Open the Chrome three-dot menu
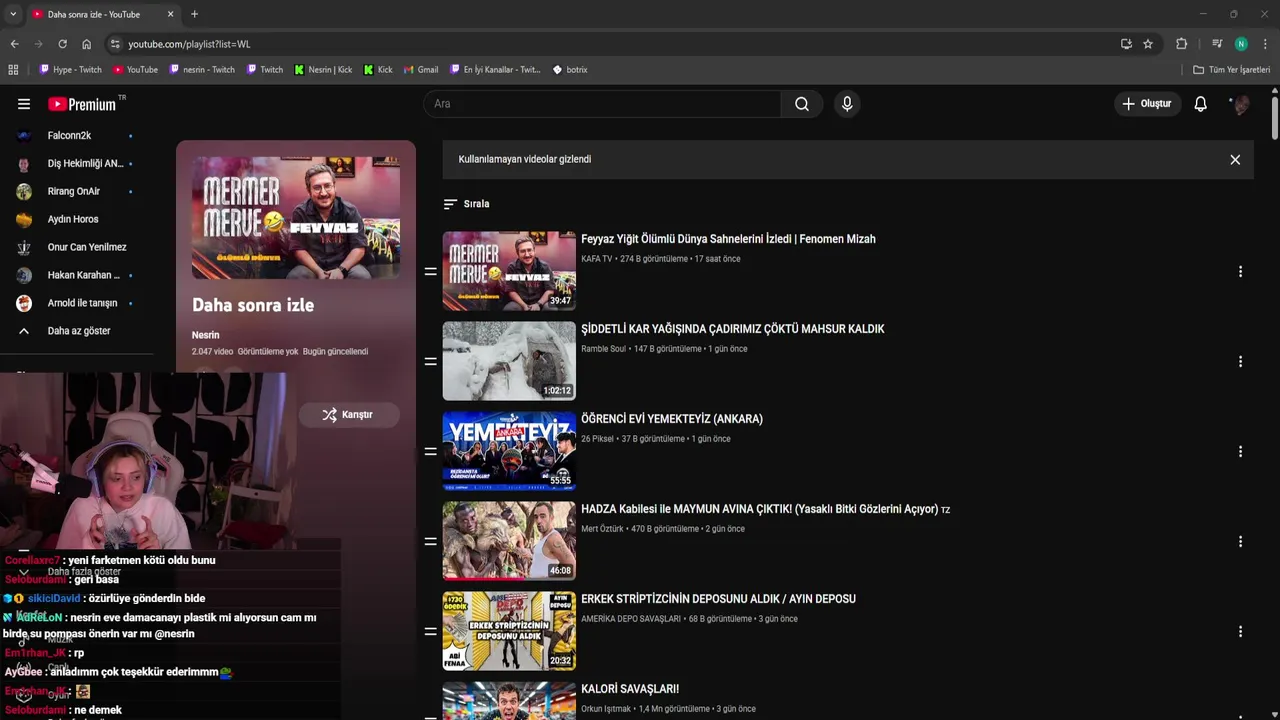This screenshot has height=720, width=1280. click(1265, 44)
